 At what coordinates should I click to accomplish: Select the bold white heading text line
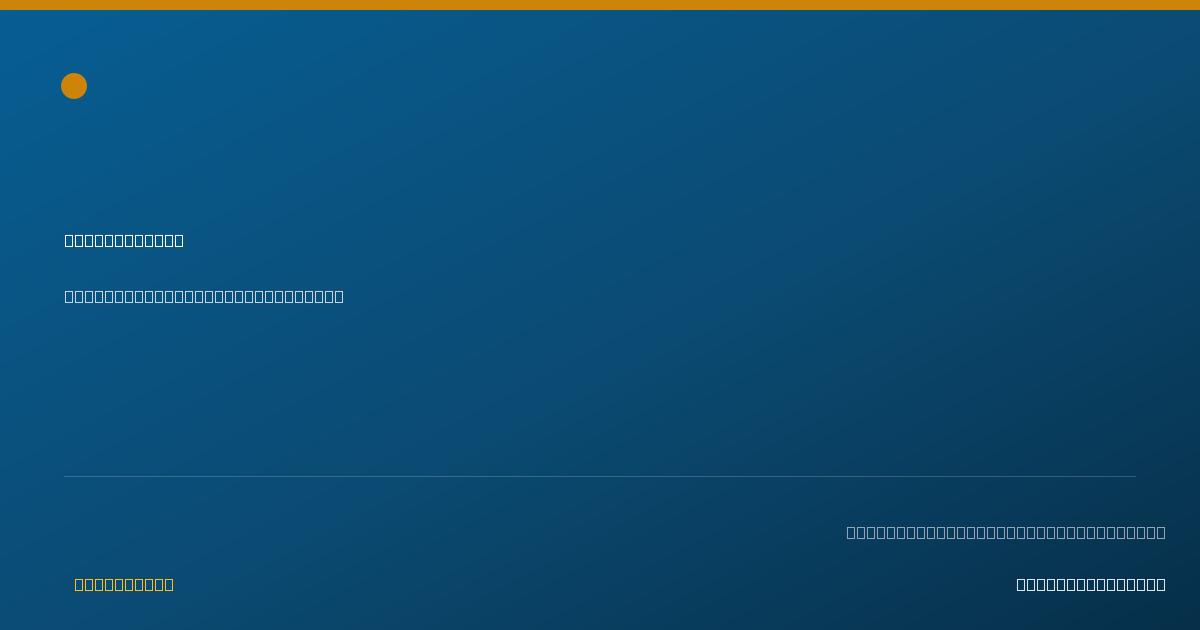pos(124,240)
